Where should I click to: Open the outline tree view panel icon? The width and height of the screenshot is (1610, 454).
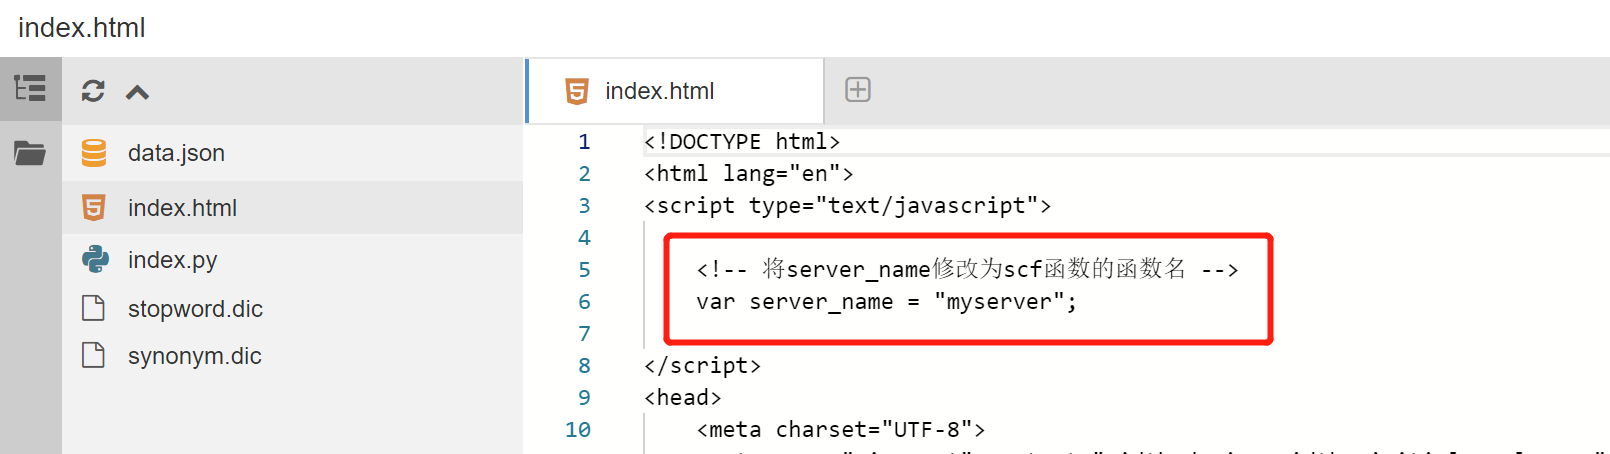coord(30,89)
